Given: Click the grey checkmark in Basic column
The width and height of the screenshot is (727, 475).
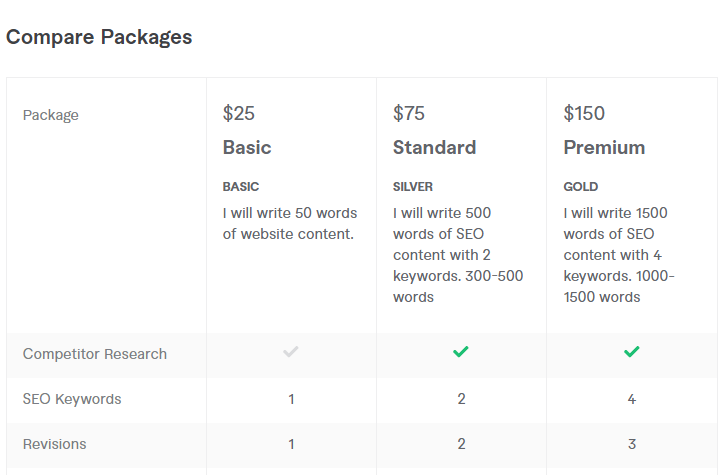Looking at the screenshot, I should (x=291, y=352).
